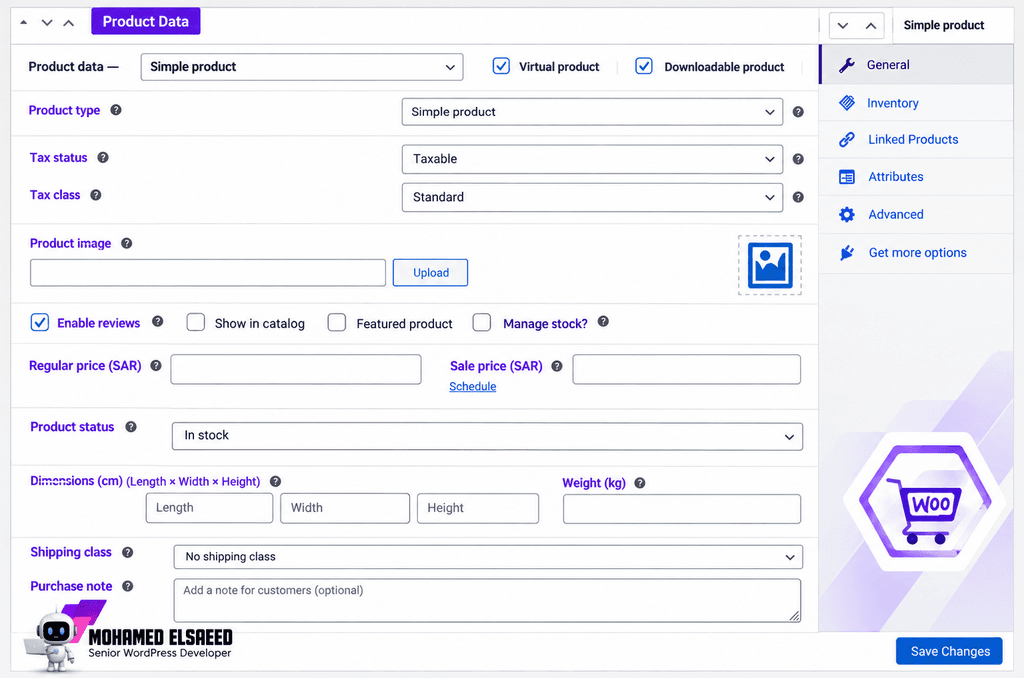Move Product Data panel up with header chevron
This screenshot has width=1024, height=678.
(69, 22)
